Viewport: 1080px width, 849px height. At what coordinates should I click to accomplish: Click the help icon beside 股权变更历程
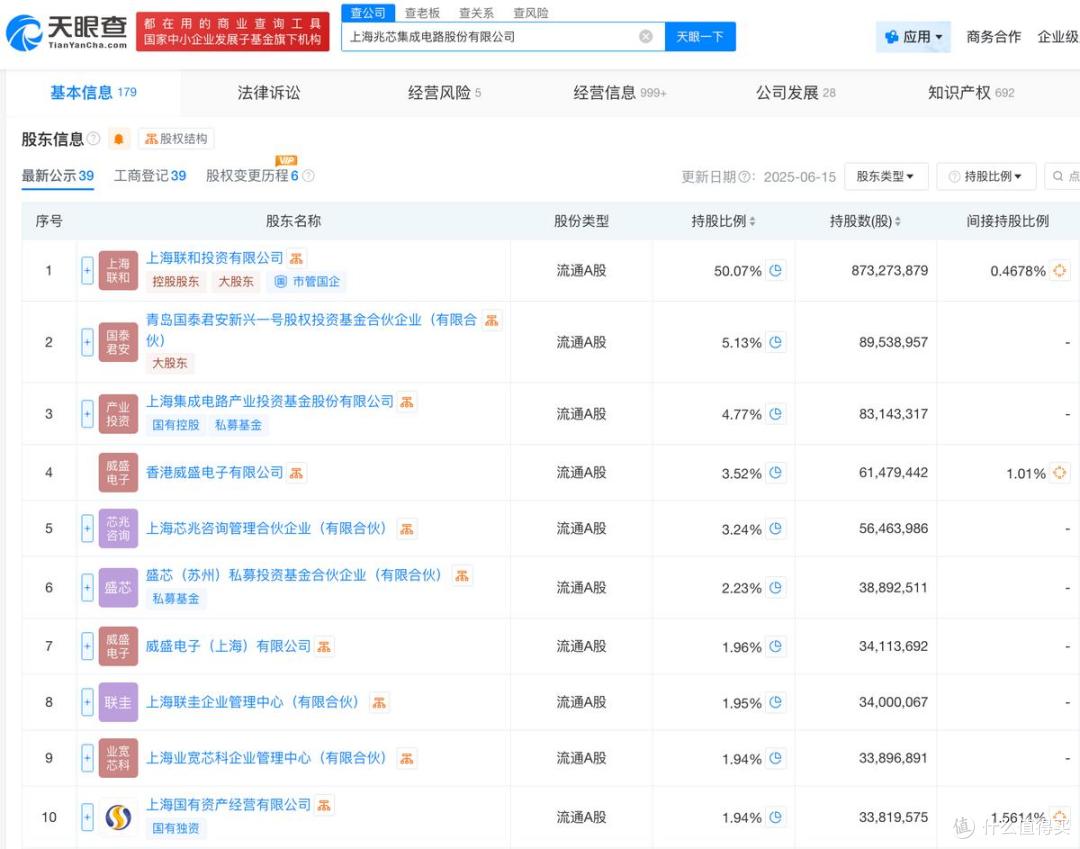tap(309, 176)
